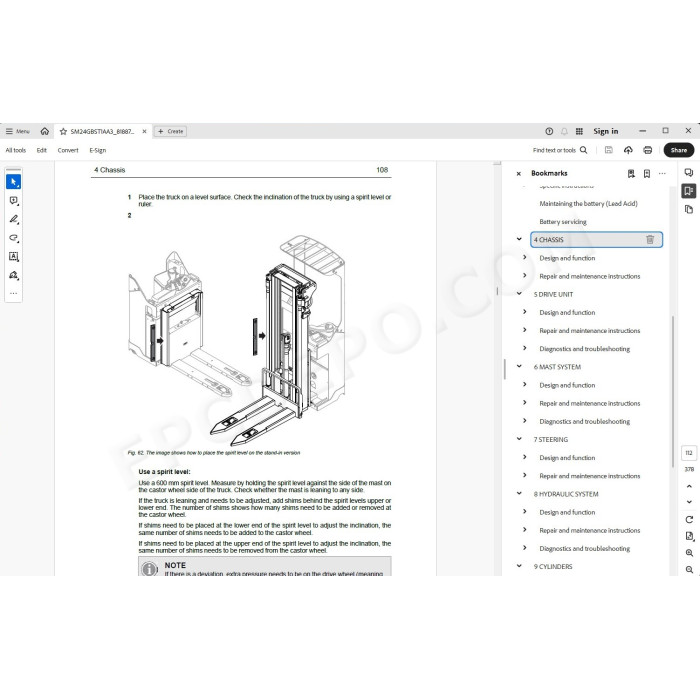Expand Diagnostics and troubleshooting under 5 DRIVE UNIT

525,348
